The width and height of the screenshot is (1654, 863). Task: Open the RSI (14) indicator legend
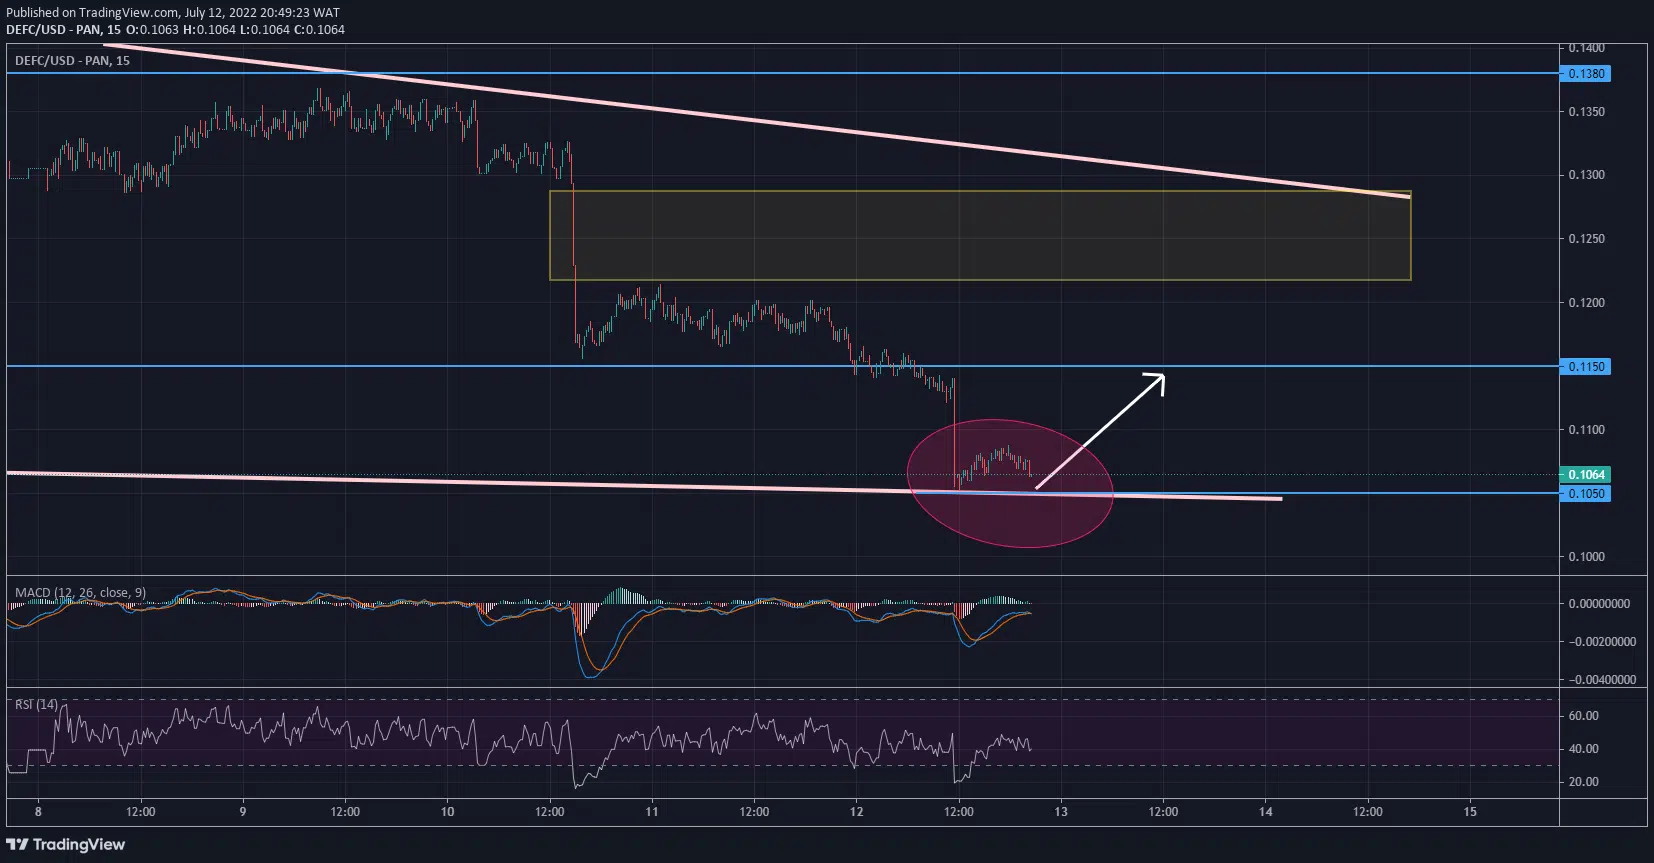pyautogui.click(x=36, y=705)
